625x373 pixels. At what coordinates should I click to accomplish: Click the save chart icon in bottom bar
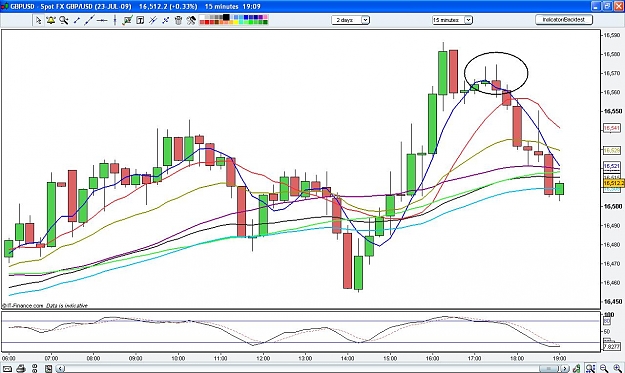(x=48, y=369)
